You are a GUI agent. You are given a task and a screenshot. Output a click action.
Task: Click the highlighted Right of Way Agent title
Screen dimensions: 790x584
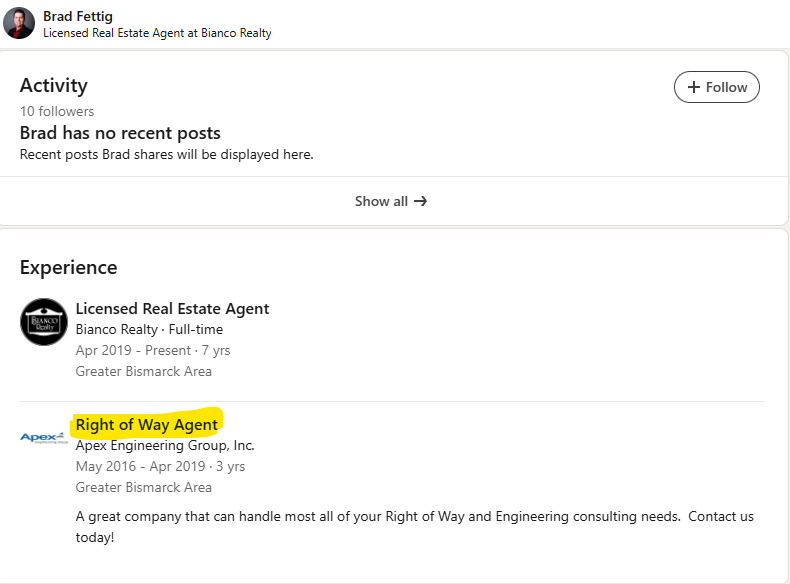point(147,425)
